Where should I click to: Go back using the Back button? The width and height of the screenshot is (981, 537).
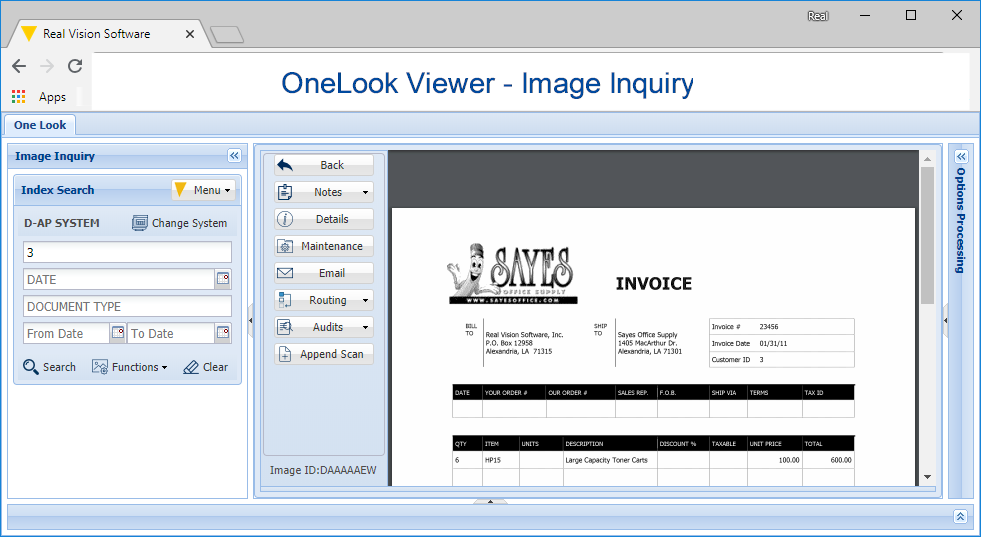coord(323,165)
